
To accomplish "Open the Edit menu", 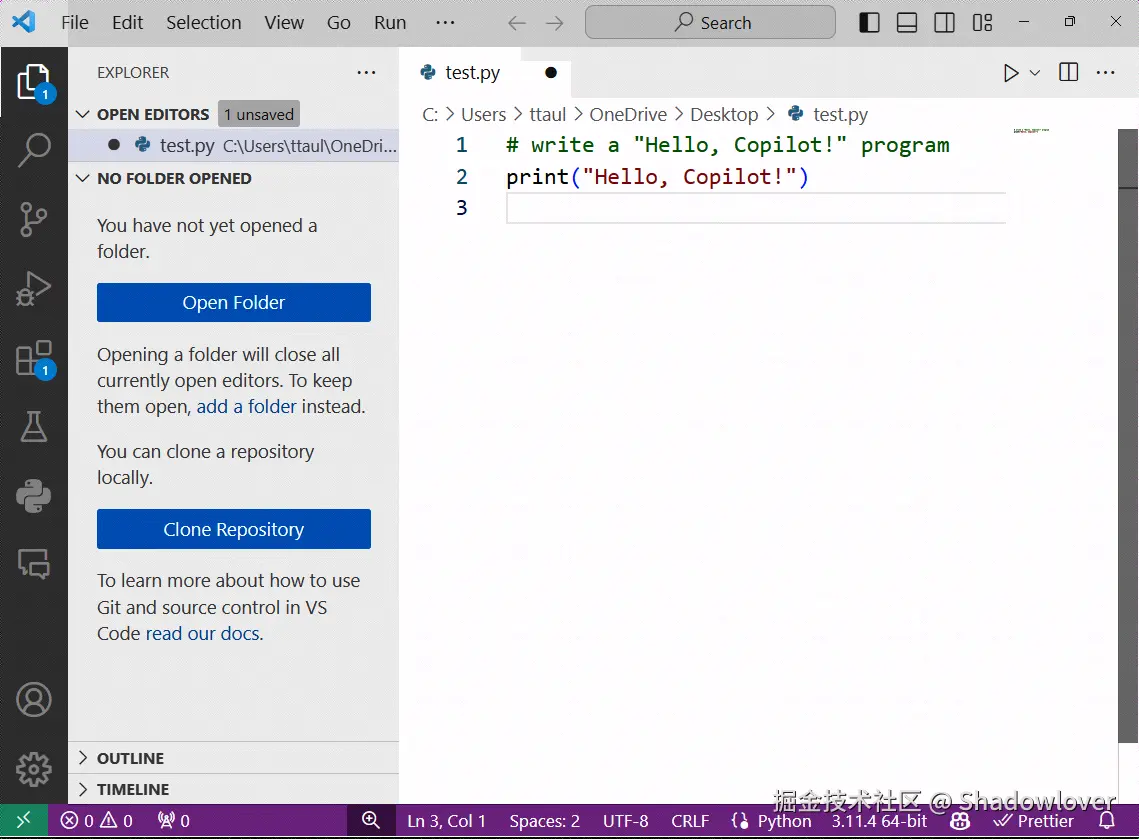I will pos(127,23).
